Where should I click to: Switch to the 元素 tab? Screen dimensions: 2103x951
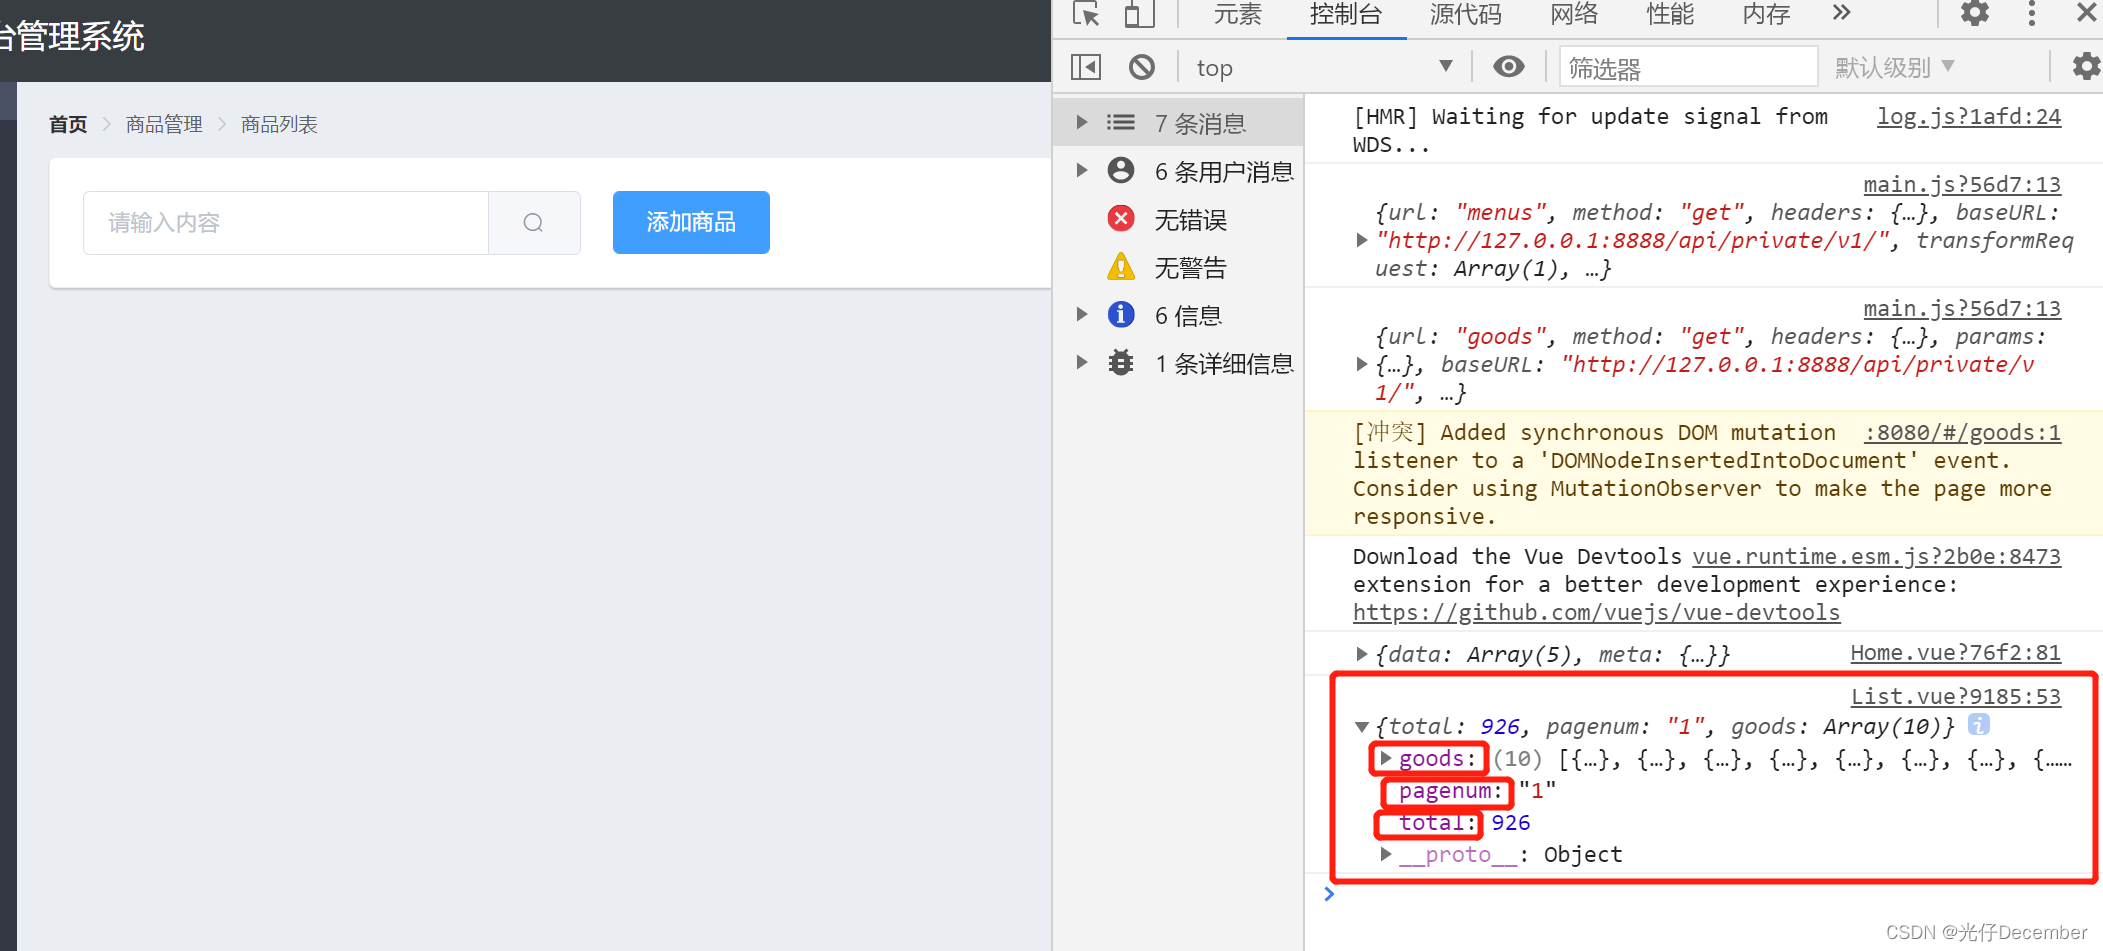pyautogui.click(x=1237, y=14)
